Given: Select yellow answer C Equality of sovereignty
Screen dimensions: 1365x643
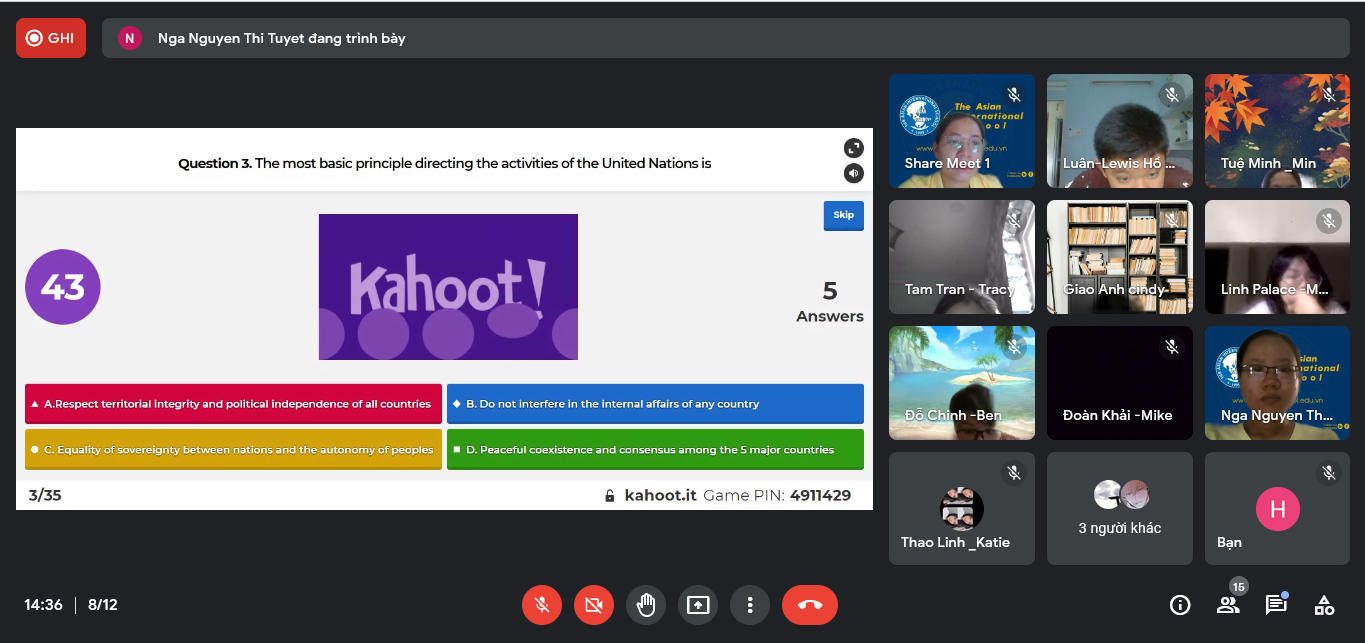Looking at the screenshot, I should pyautogui.click(x=233, y=450).
